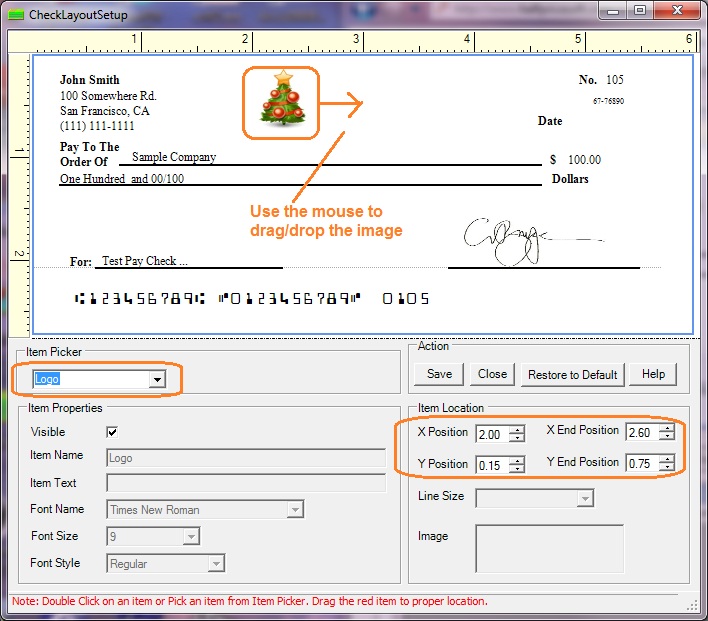Viewport: 708px width, 621px height.
Task: Click Restore to Default button
Action: pyautogui.click(x=573, y=374)
